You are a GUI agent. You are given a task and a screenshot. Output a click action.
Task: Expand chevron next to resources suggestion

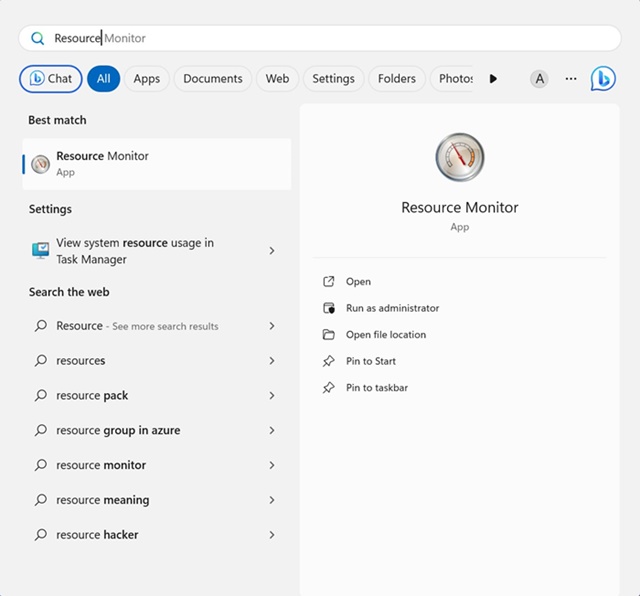pos(272,361)
